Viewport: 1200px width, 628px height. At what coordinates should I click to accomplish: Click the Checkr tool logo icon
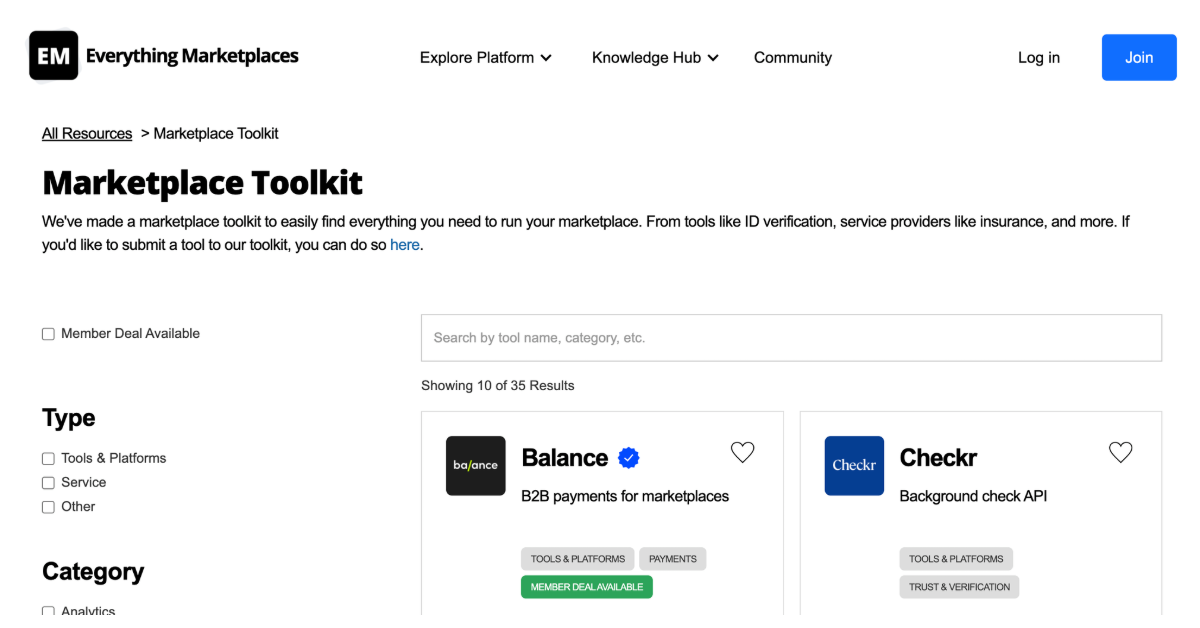[854, 465]
